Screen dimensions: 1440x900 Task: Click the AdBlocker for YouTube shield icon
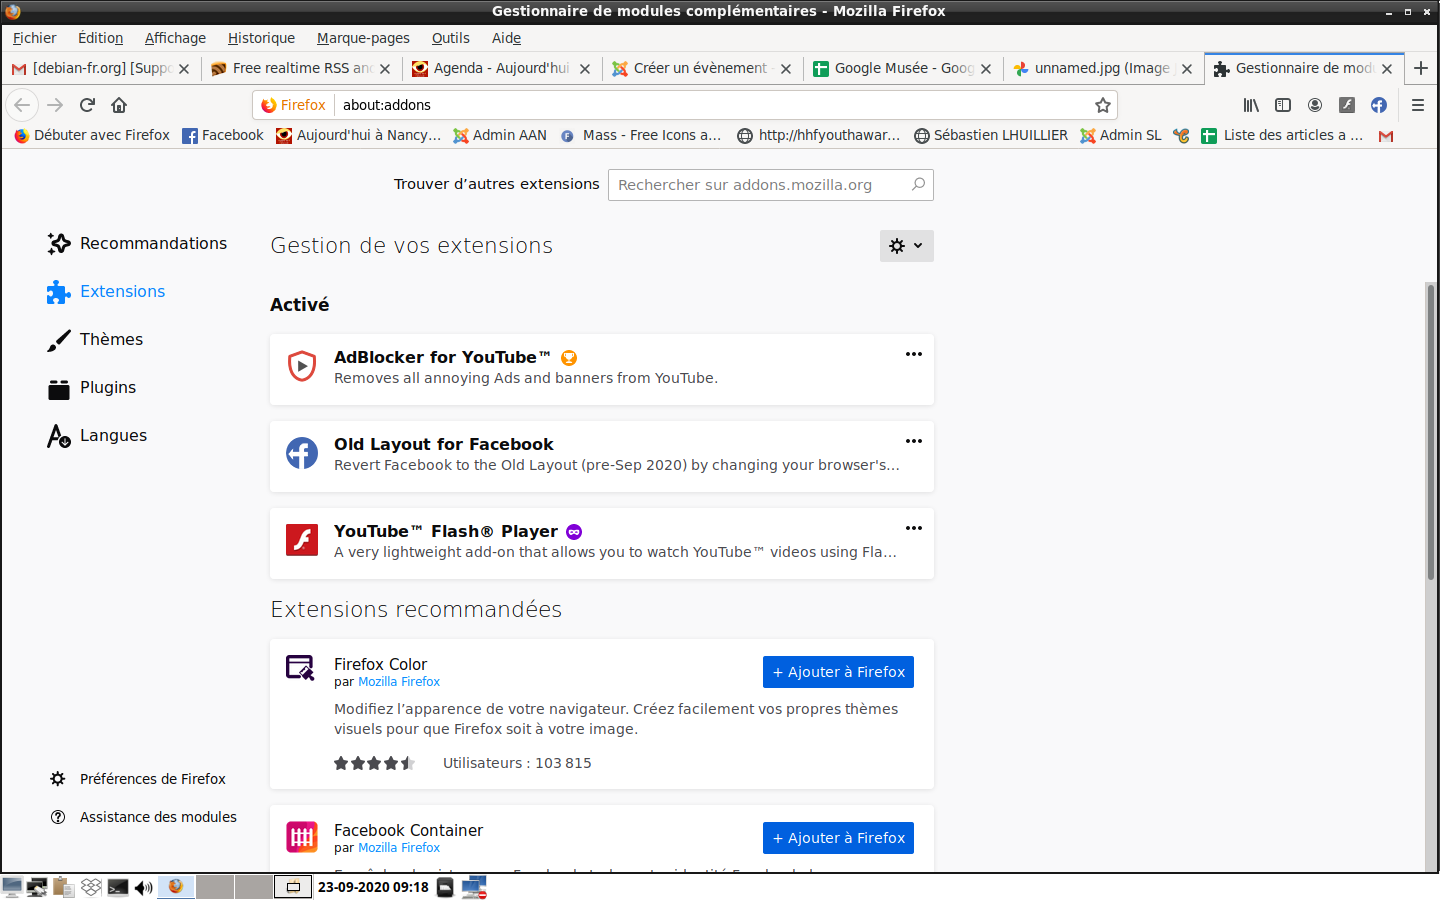pos(302,367)
